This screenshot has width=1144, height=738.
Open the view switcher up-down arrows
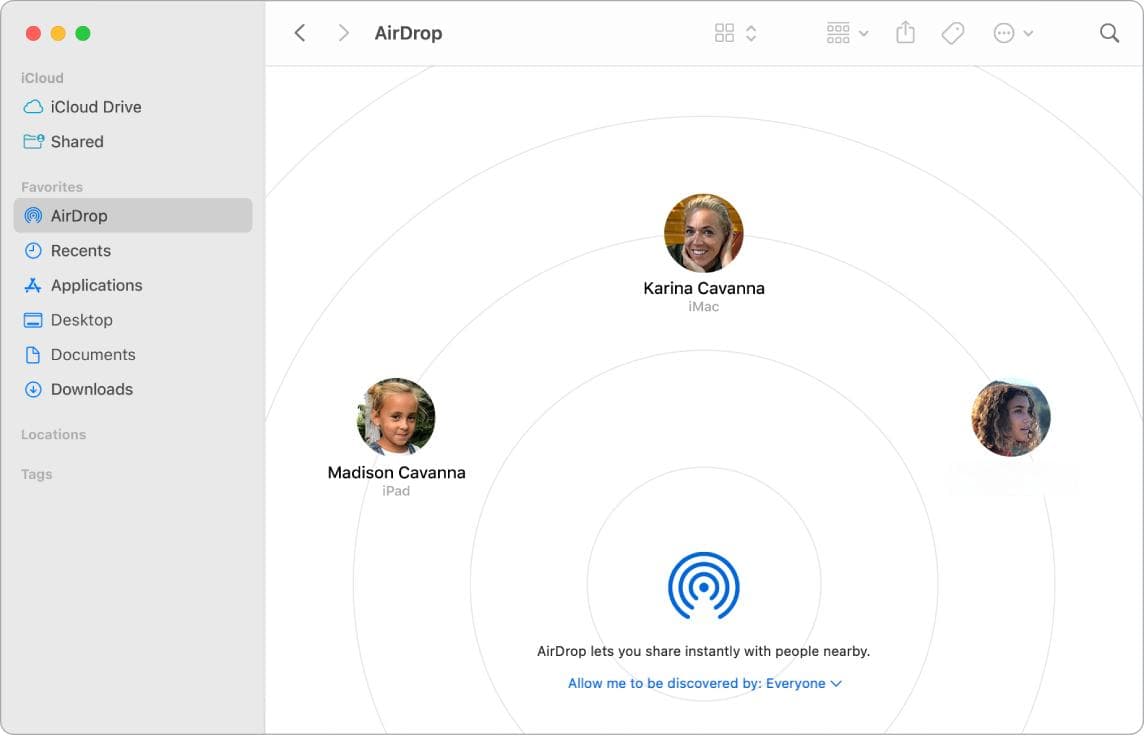pos(751,33)
